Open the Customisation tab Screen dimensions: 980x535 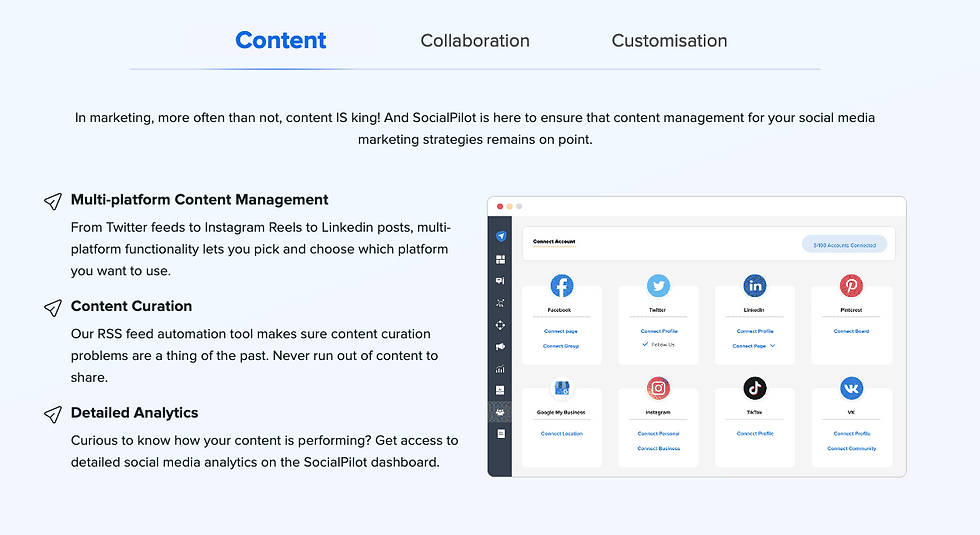(669, 41)
